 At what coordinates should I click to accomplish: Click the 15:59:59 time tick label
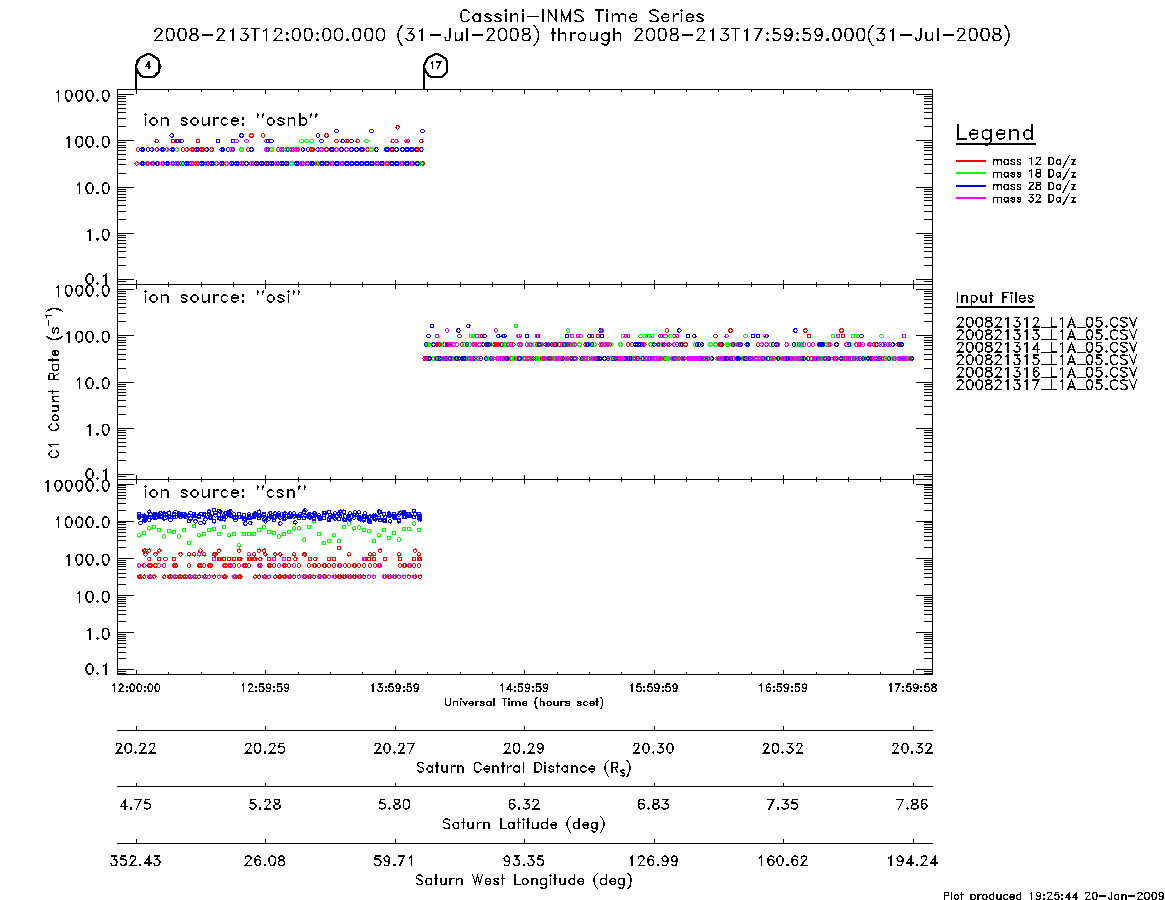tap(653, 688)
